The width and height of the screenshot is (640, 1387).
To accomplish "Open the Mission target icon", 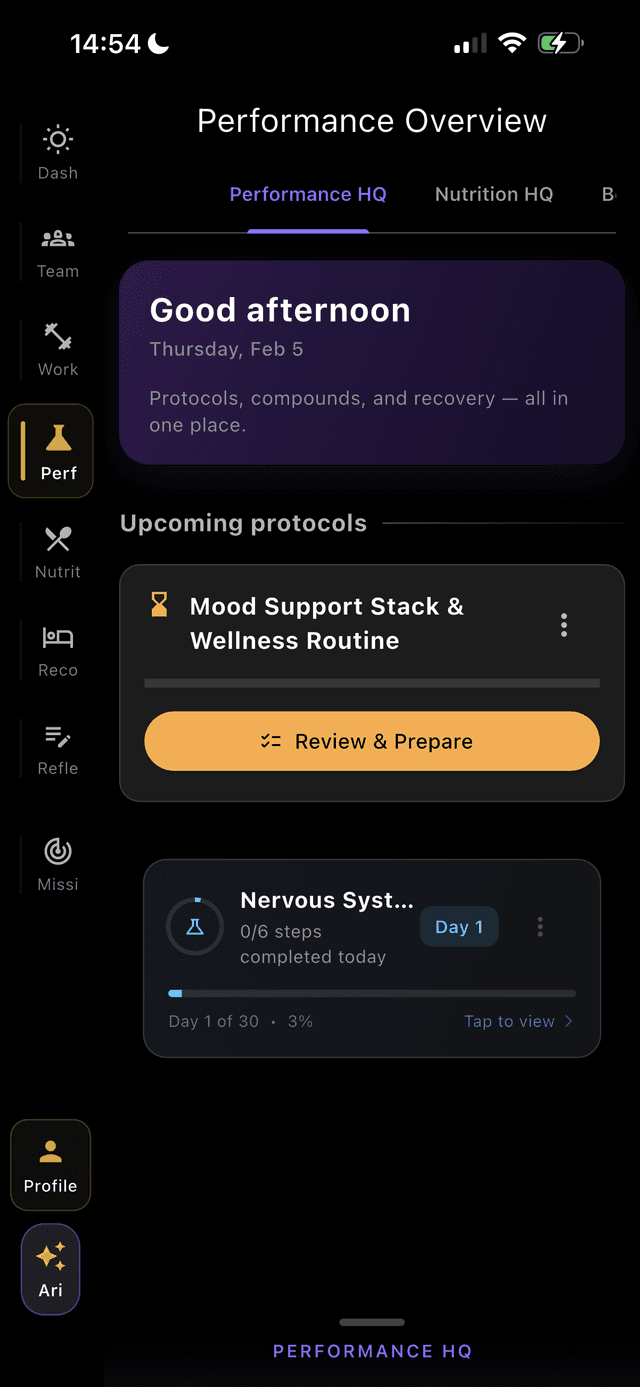I will 58,851.
